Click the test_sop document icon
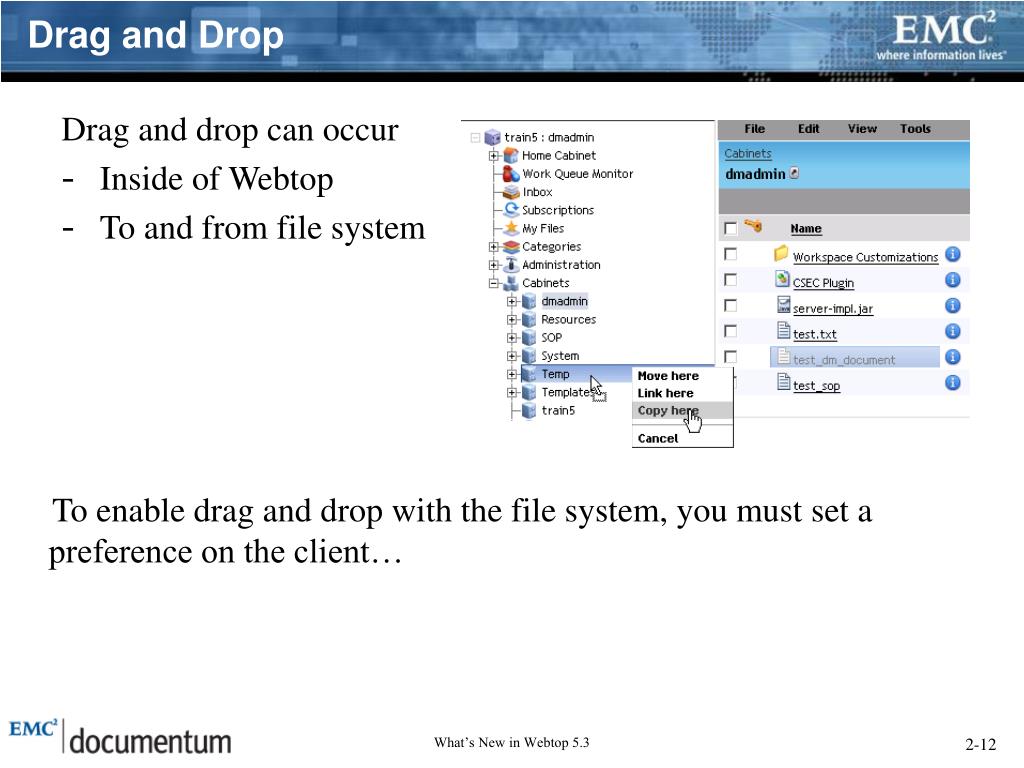The image size is (1024, 768). [784, 381]
